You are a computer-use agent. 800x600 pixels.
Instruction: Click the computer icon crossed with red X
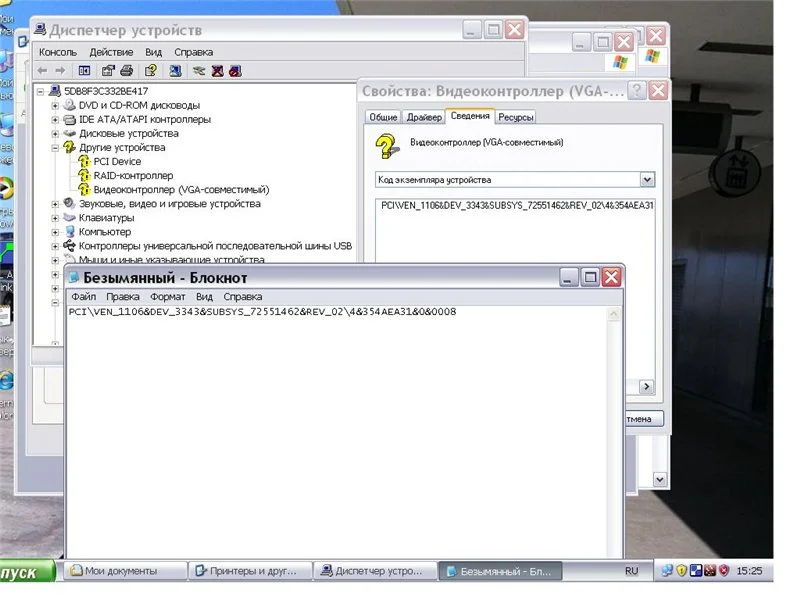(217, 71)
